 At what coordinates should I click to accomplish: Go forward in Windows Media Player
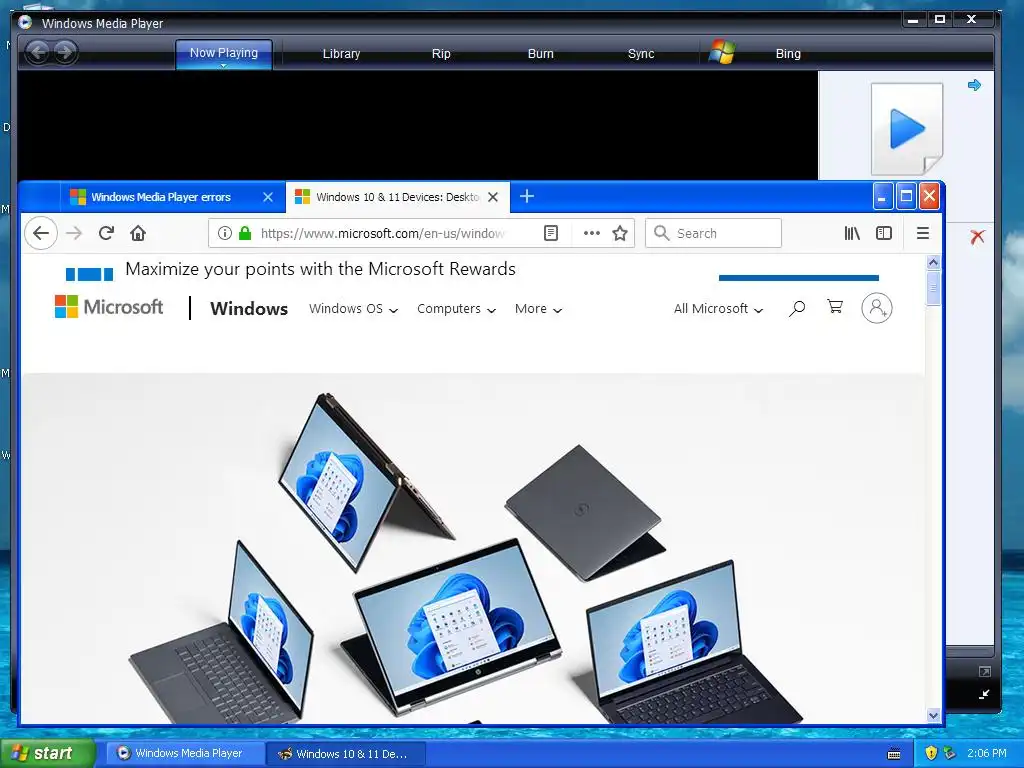tap(65, 52)
